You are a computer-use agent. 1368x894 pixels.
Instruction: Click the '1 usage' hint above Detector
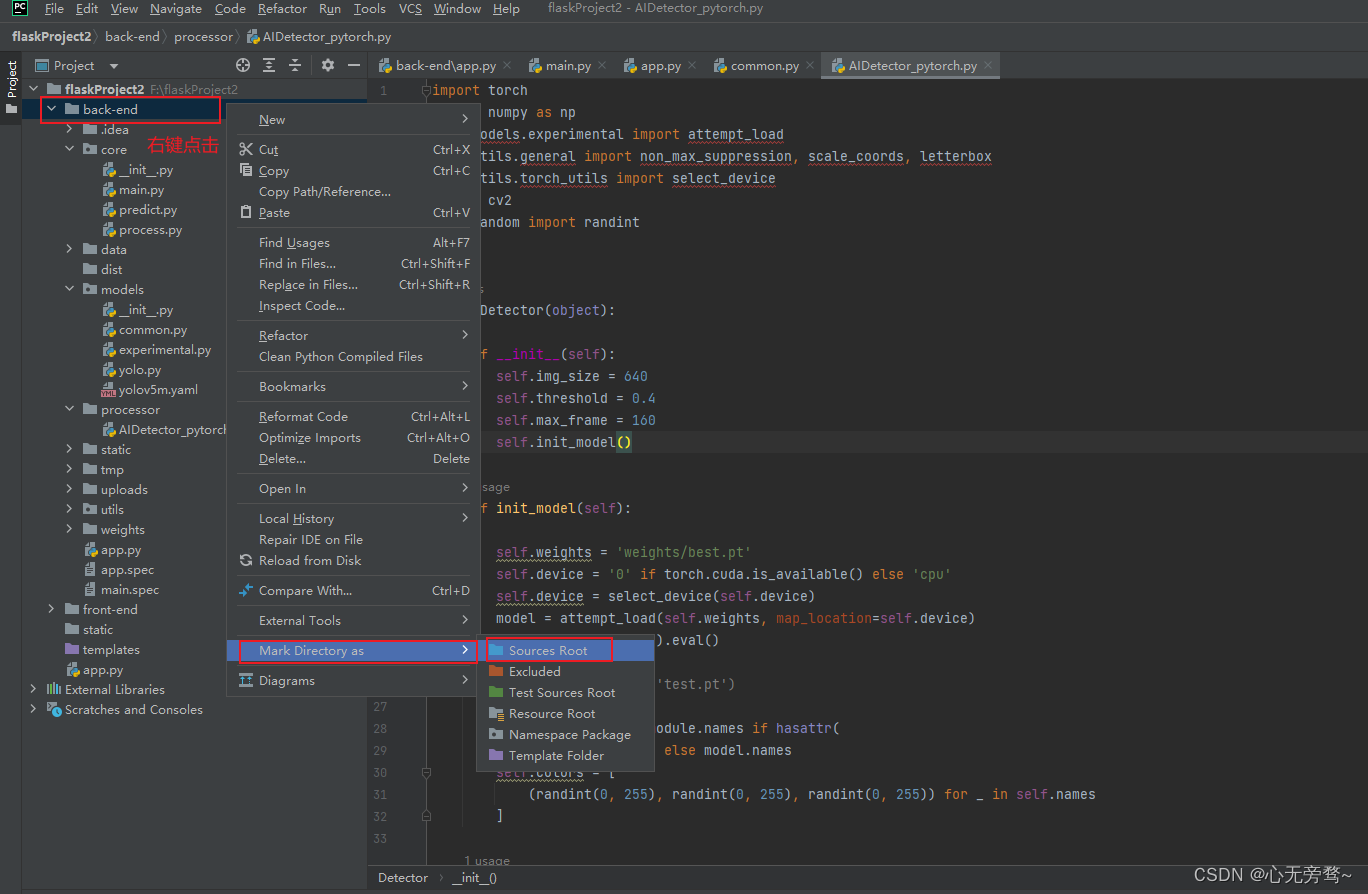pyautogui.click(x=486, y=860)
